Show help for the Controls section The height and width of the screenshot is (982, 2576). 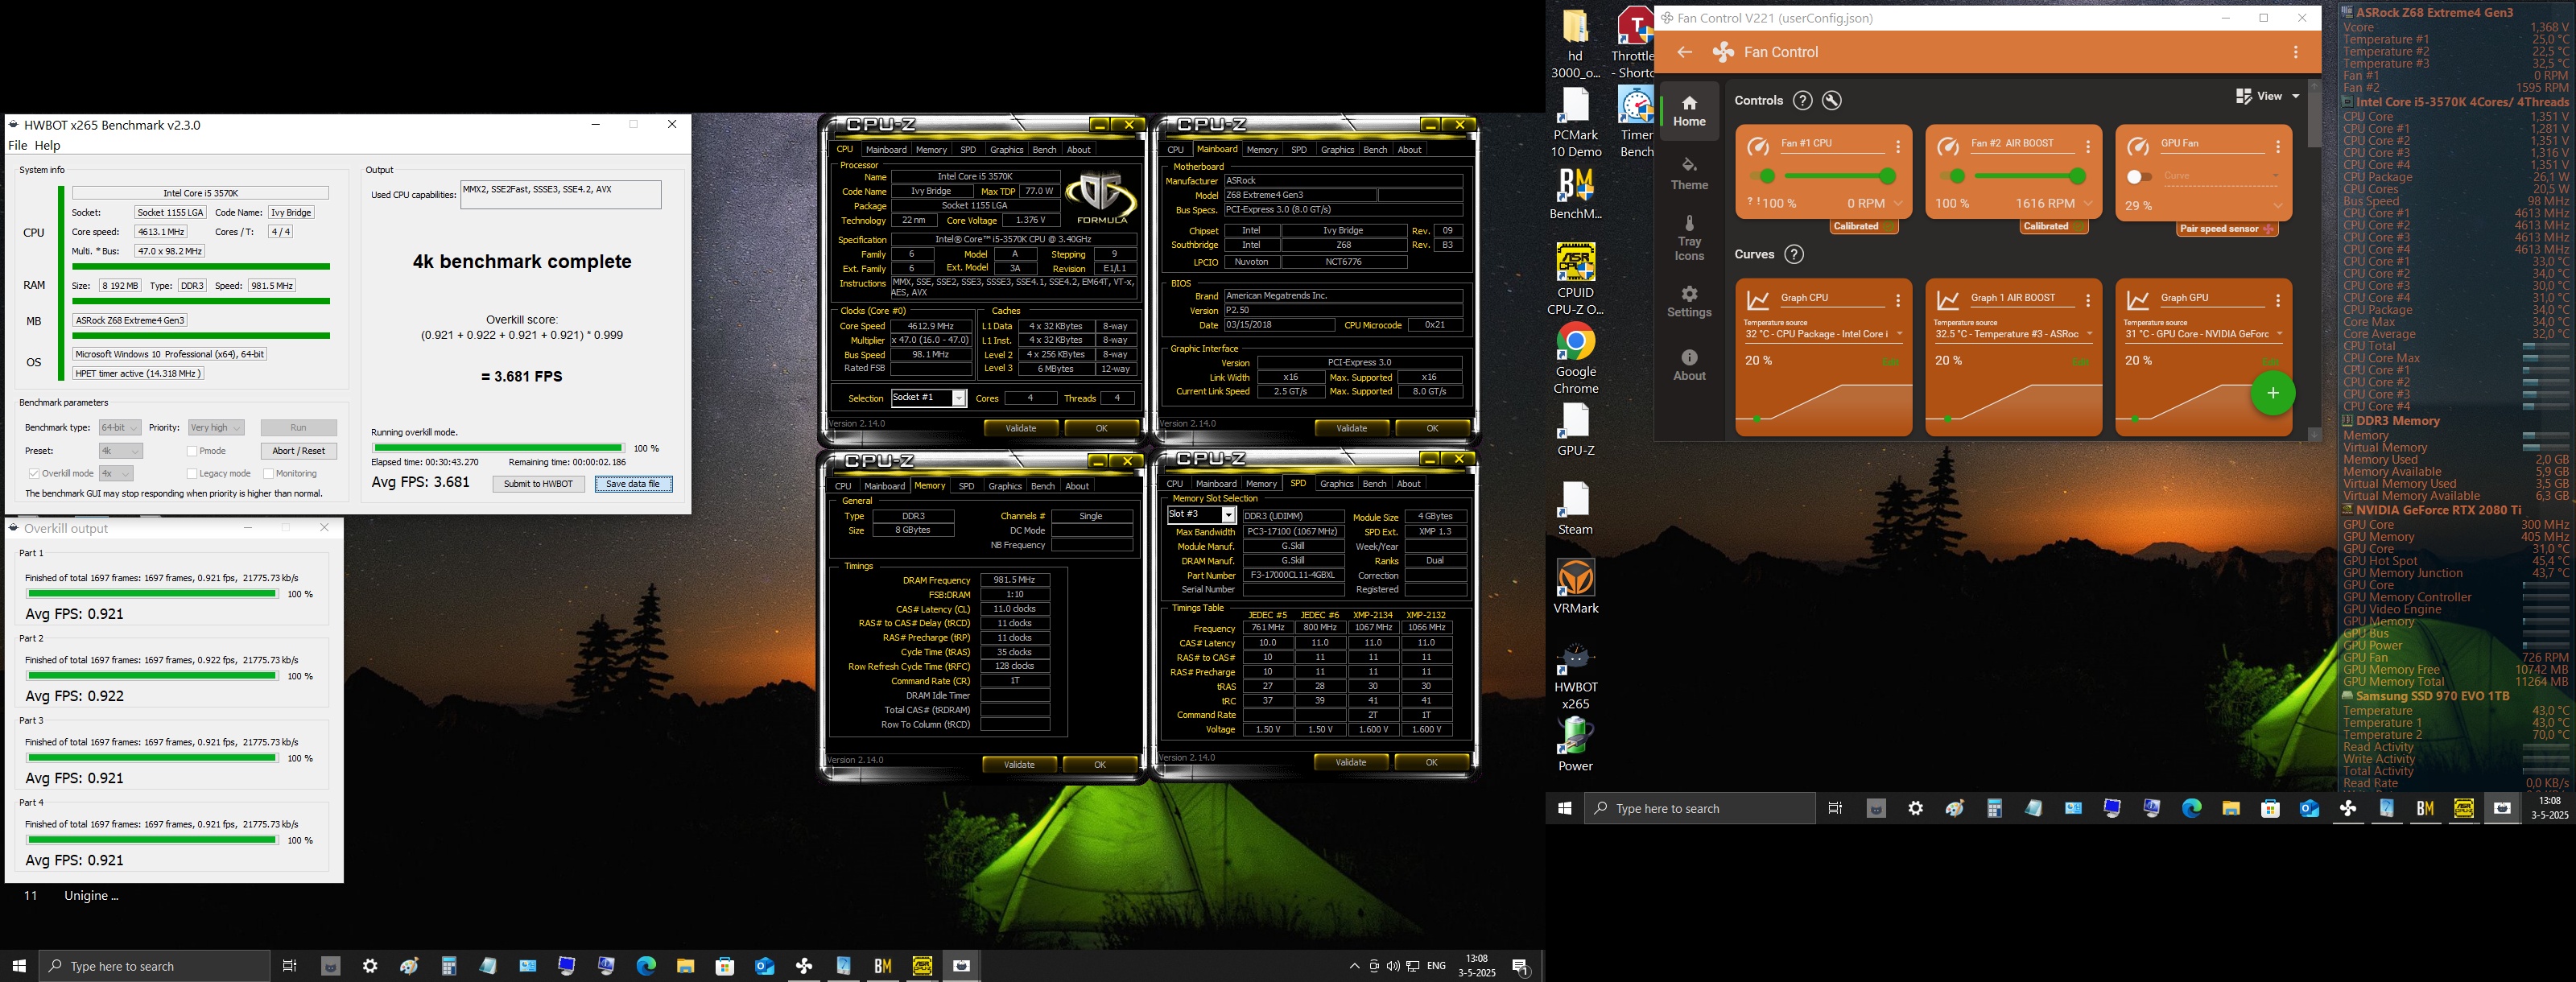click(1802, 100)
